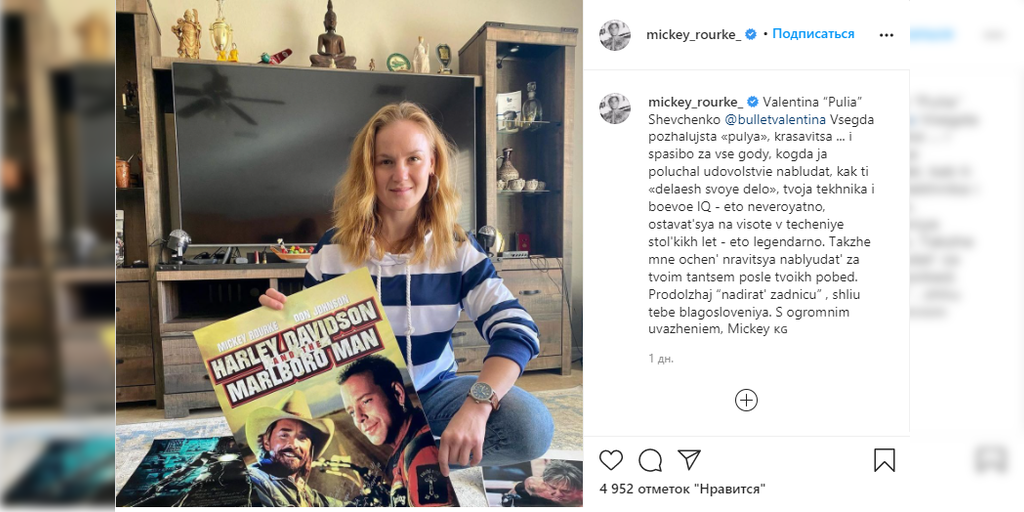Open comments via speech bubble icon
The height and width of the screenshot is (512, 1024).
pyautogui.click(x=650, y=460)
